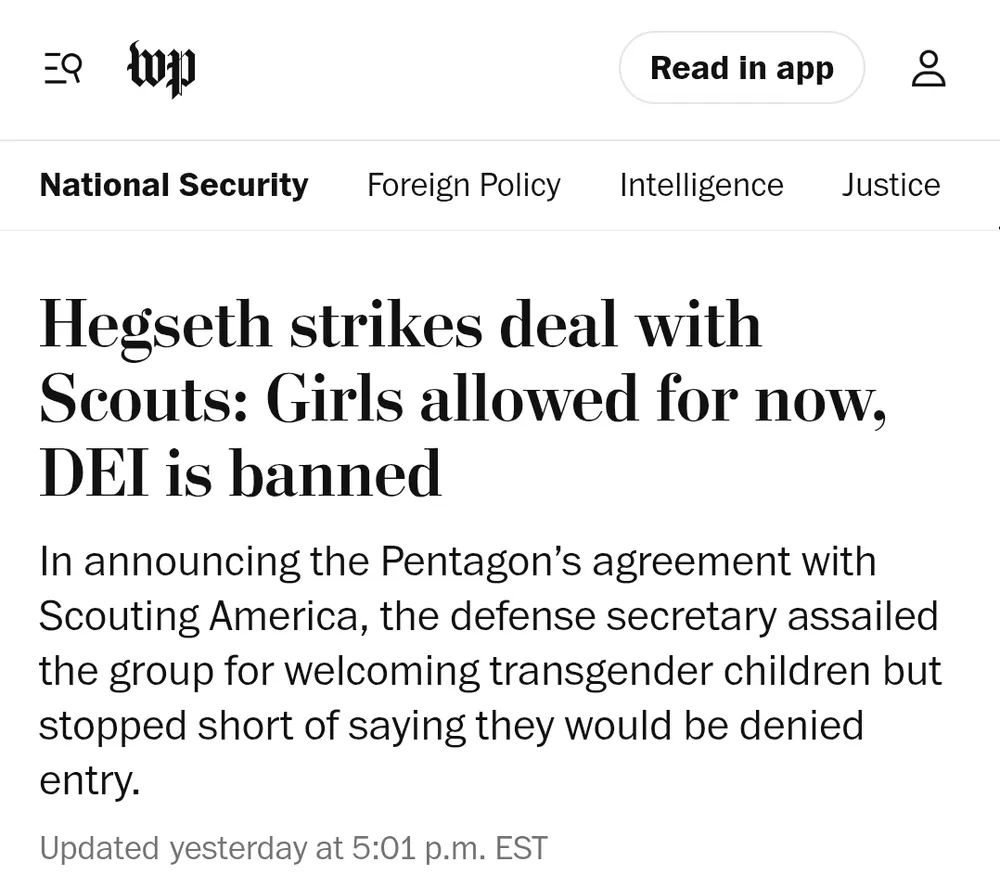Open the menu and search icon

pos(63,69)
